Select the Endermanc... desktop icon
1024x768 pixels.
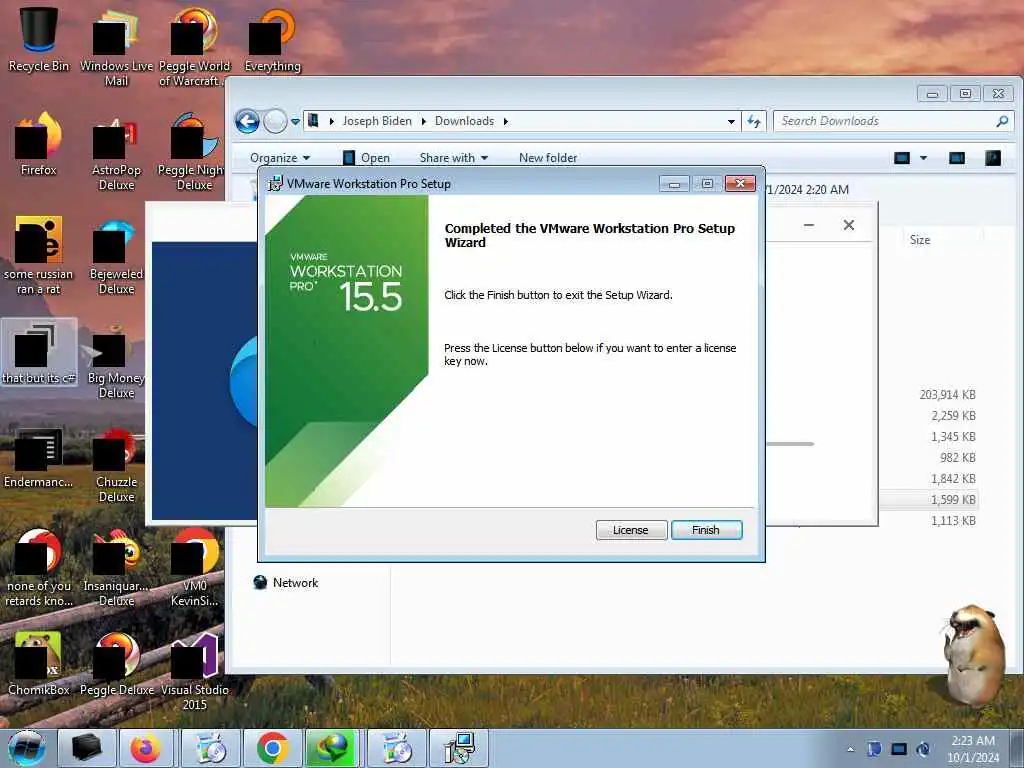pyautogui.click(x=39, y=456)
